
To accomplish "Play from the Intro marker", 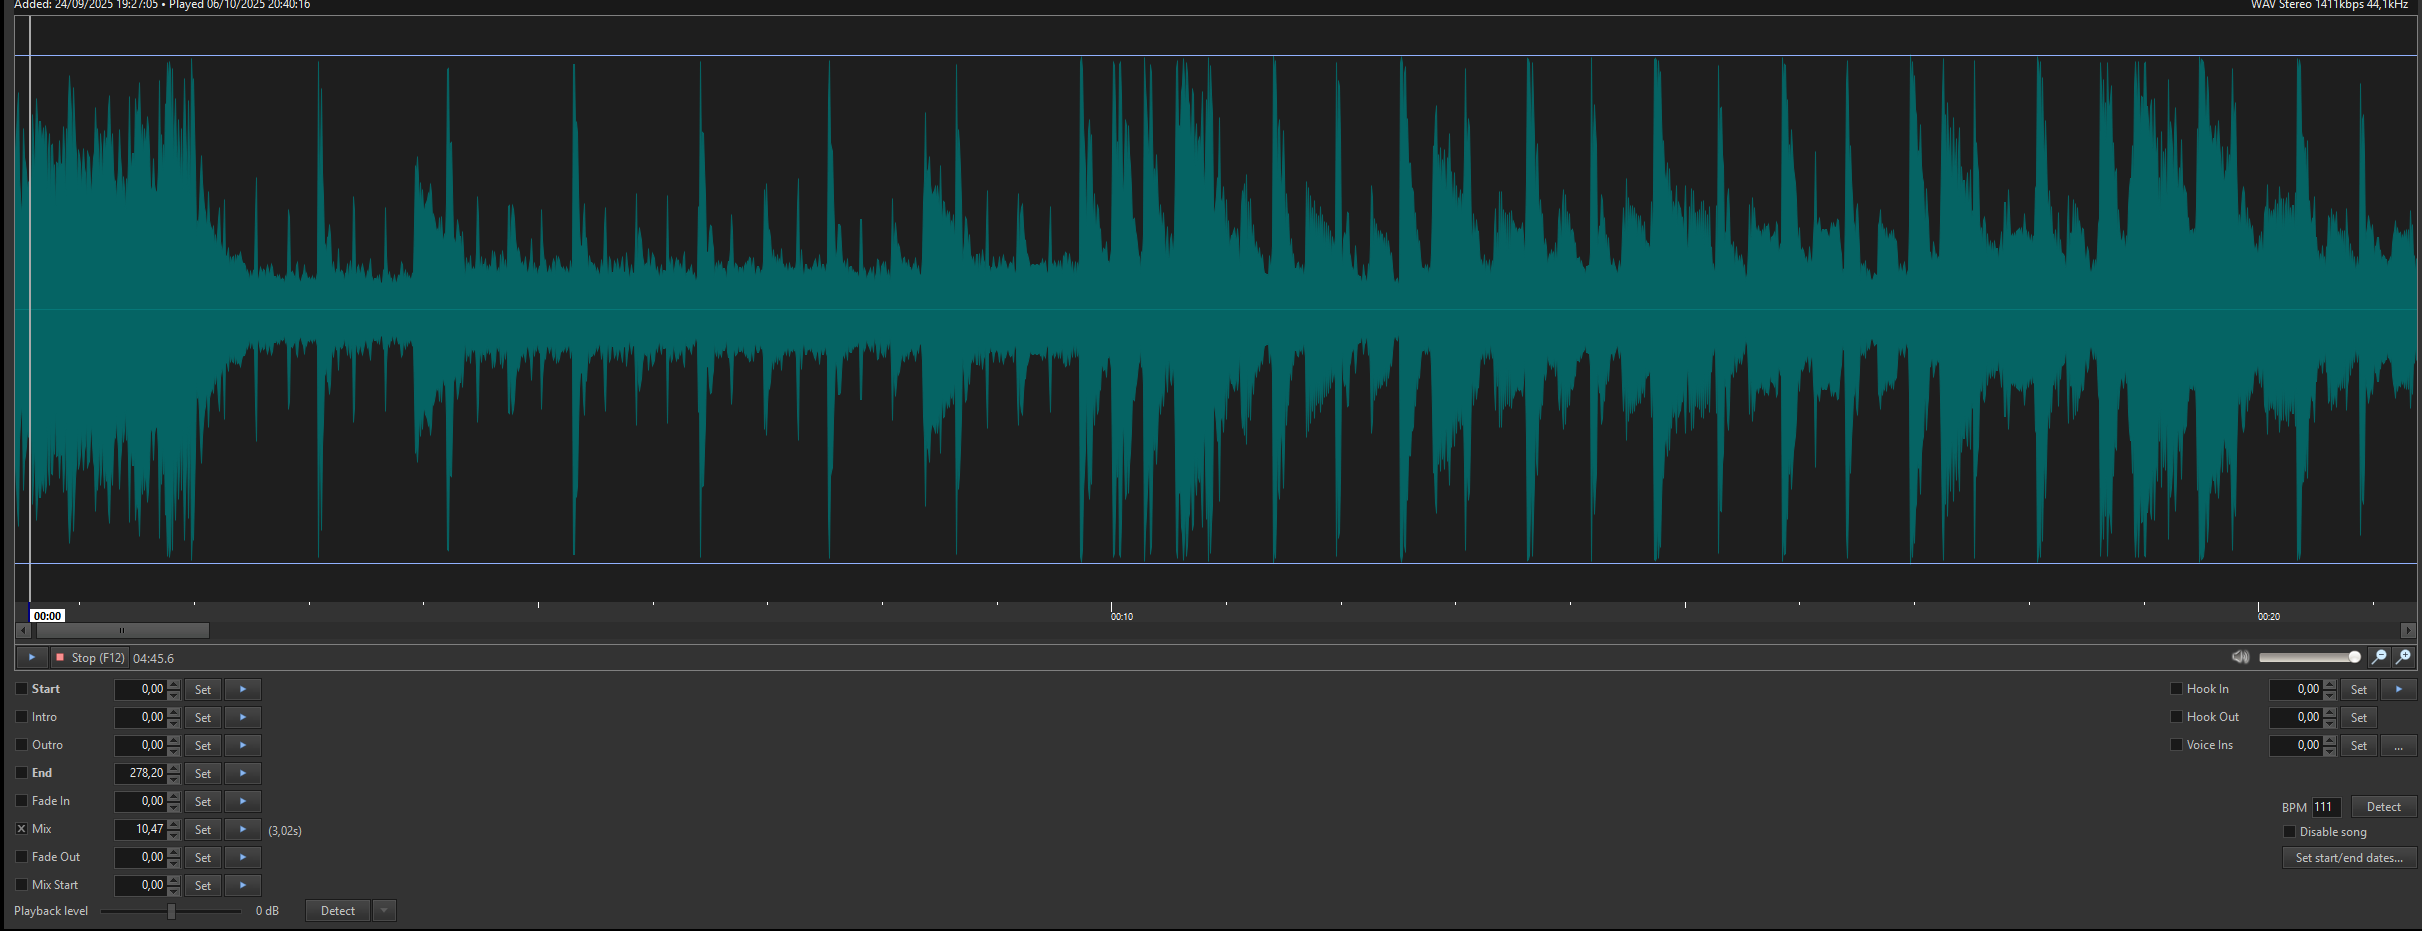I will click(243, 717).
